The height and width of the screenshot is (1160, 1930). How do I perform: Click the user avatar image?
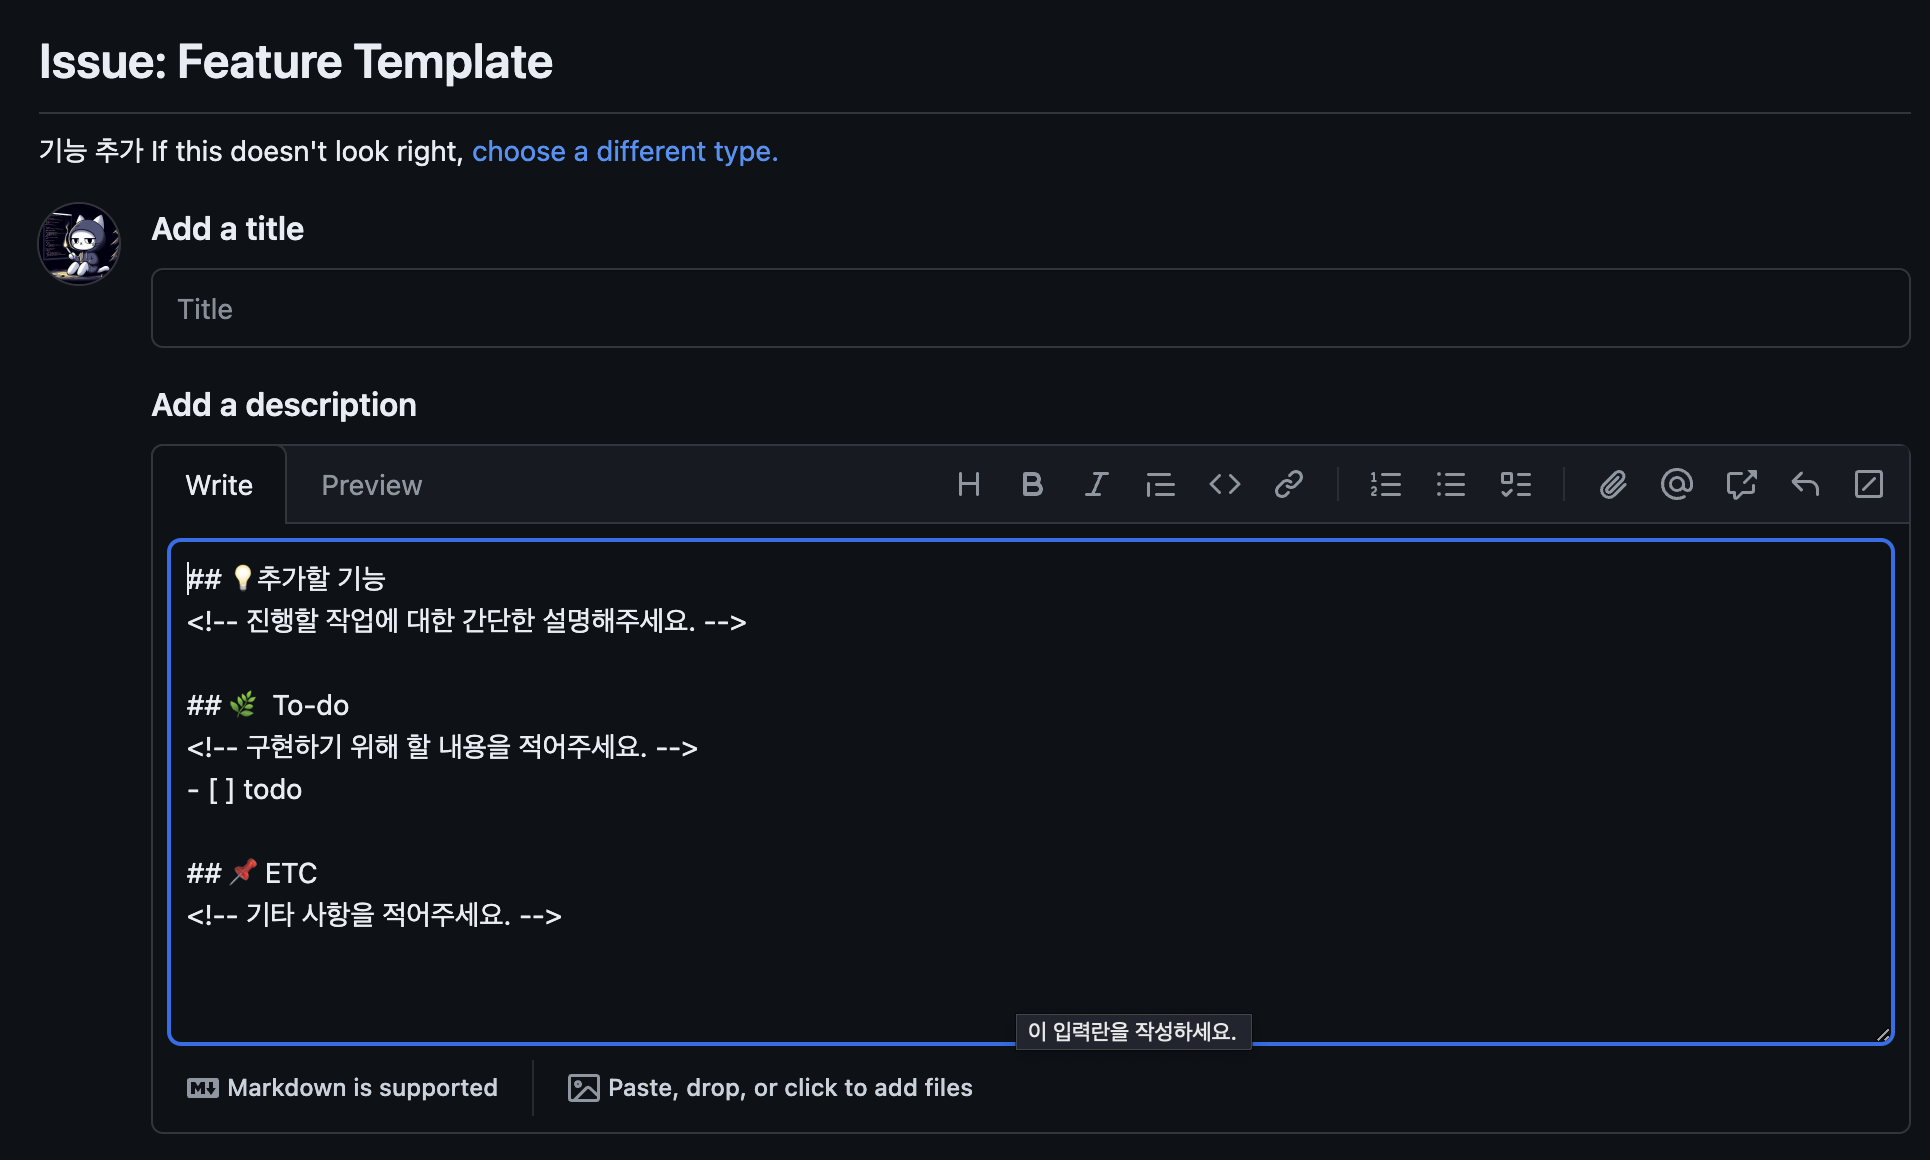(x=78, y=243)
